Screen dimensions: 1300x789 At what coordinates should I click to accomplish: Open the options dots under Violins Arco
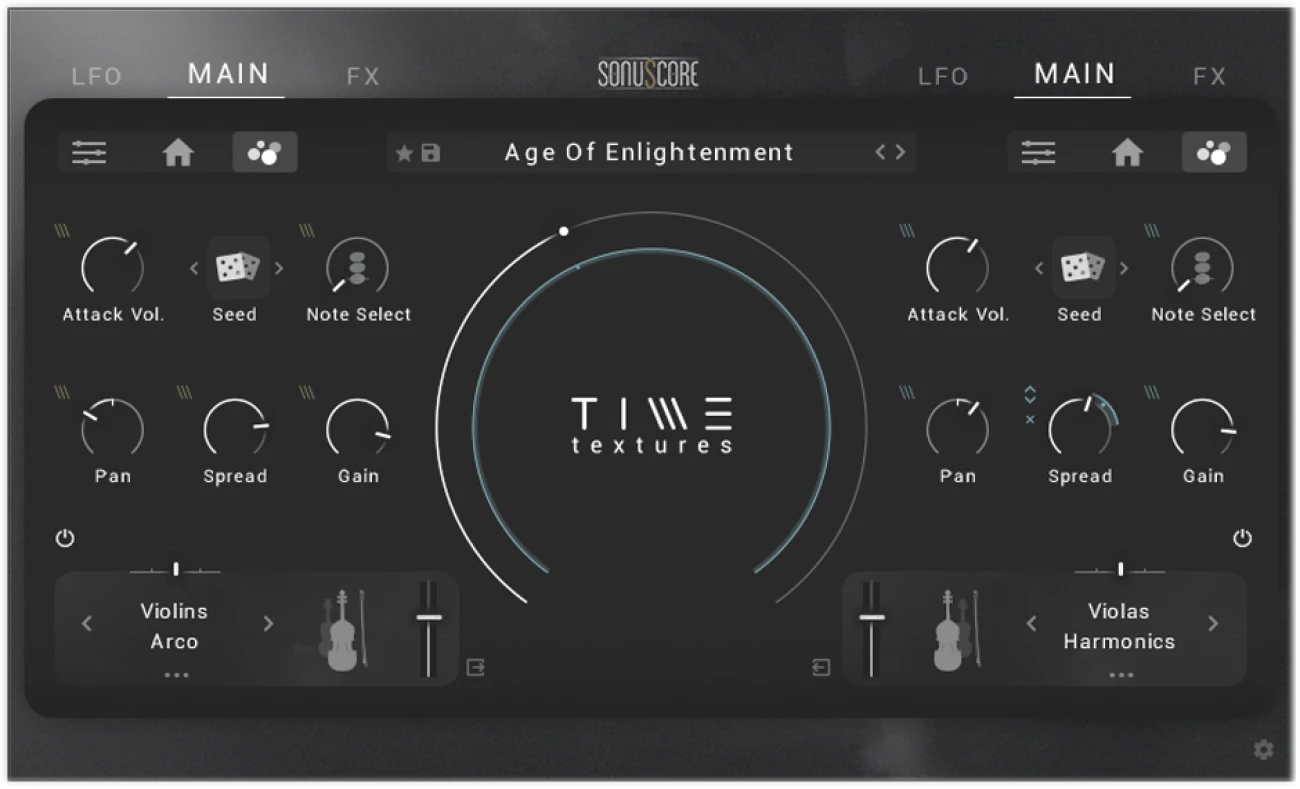(x=176, y=675)
